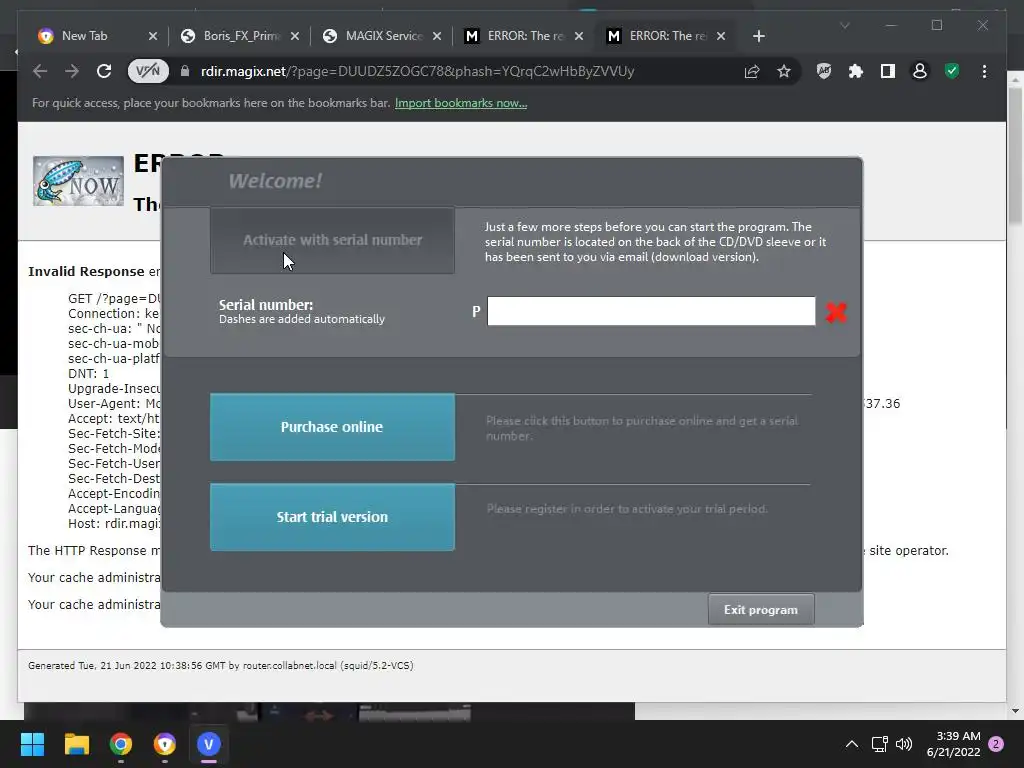Click the Start trial version button

point(332,517)
